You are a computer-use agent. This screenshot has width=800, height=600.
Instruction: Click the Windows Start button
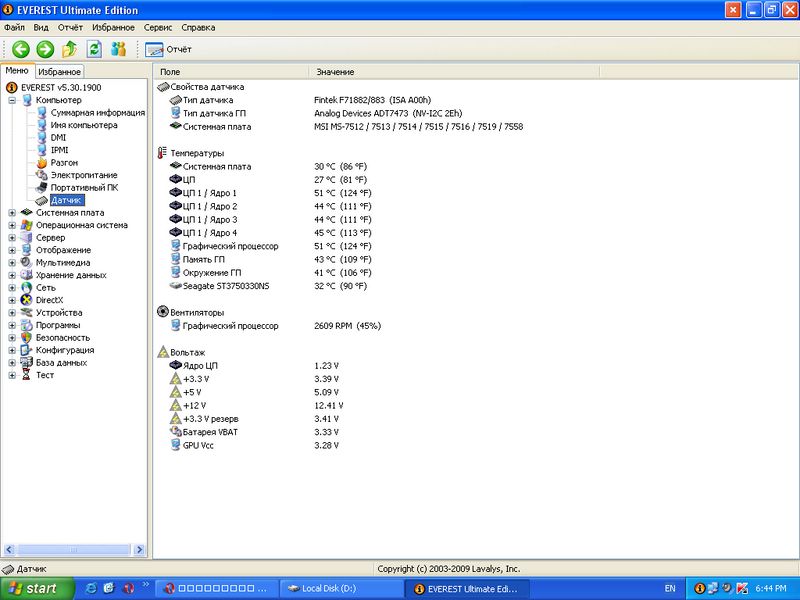click(30, 589)
